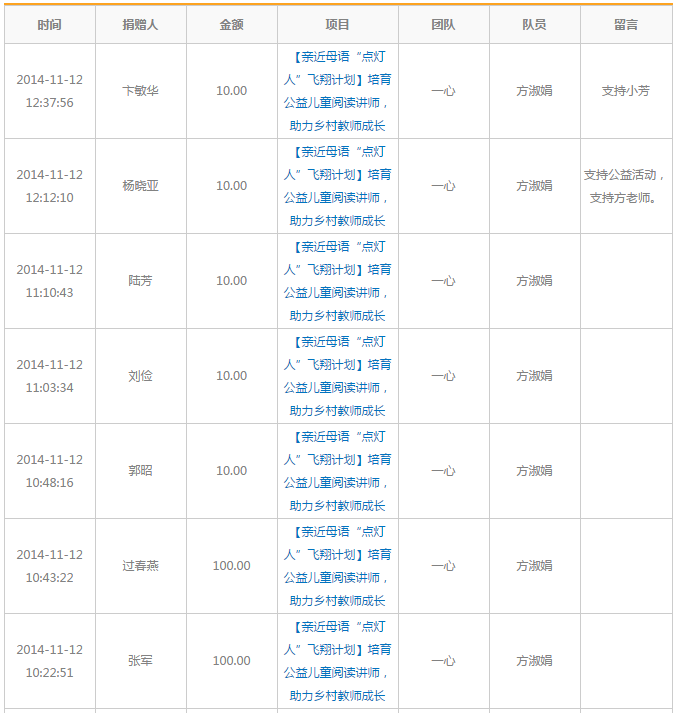Open project link in 郭昭 donation row
The image size is (675, 713).
coord(337,471)
